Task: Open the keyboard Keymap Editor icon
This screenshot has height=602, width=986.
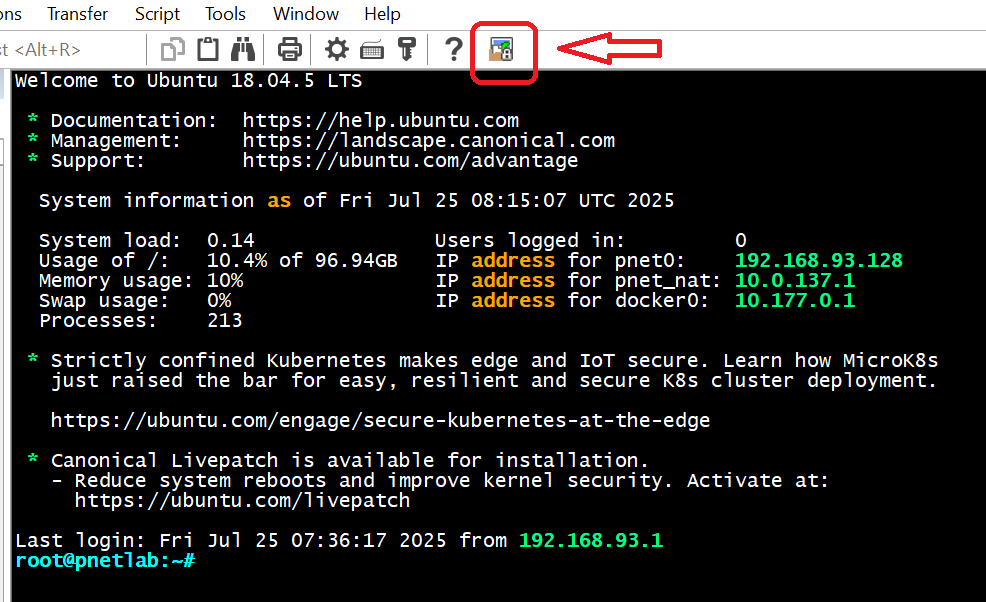Action: [x=372, y=50]
